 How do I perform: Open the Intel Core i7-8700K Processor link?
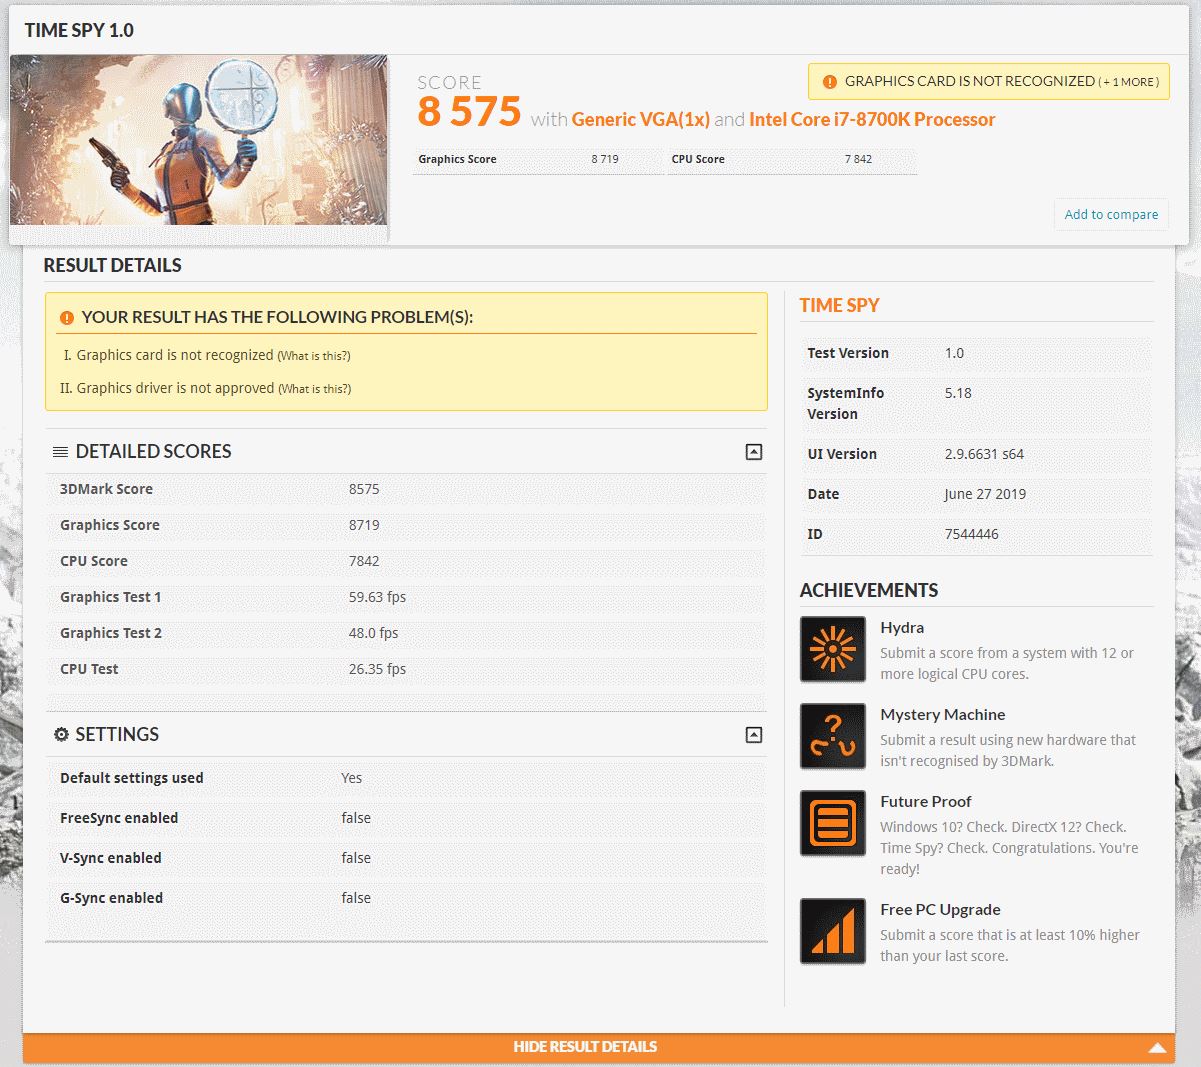pyautogui.click(x=872, y=119)
